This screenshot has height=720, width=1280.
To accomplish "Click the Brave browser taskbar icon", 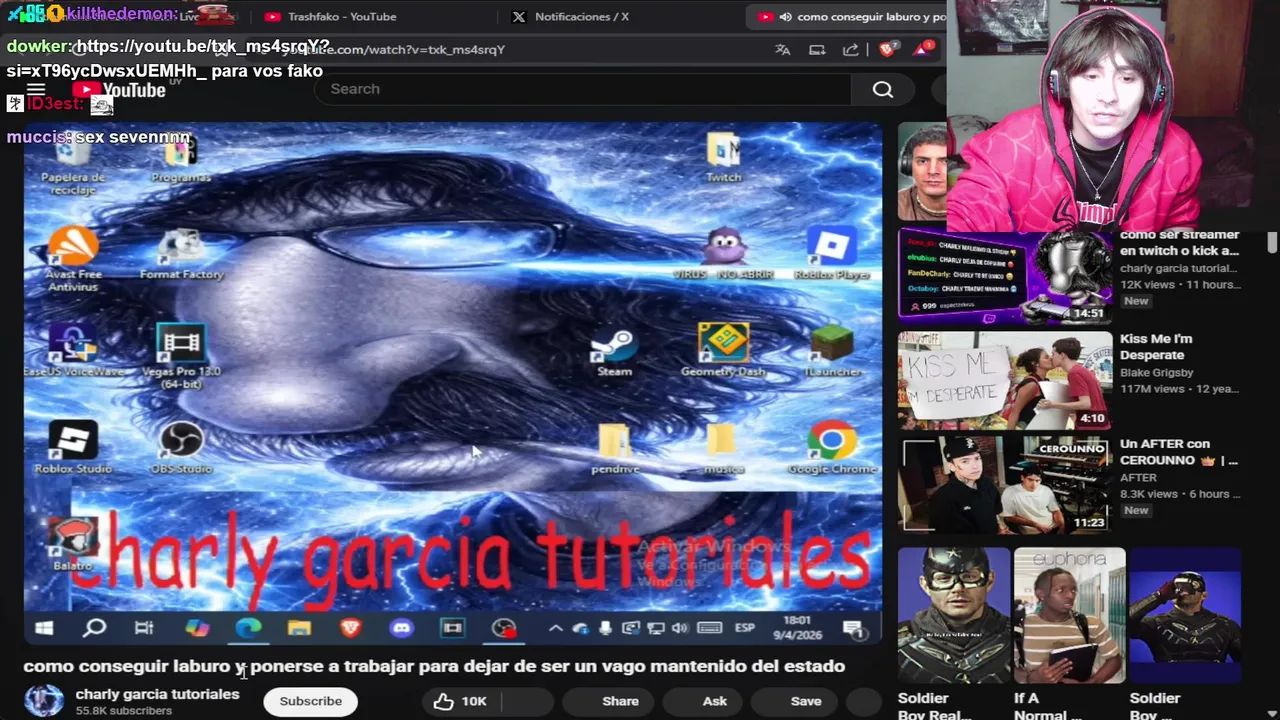I will tap(350, 628).
